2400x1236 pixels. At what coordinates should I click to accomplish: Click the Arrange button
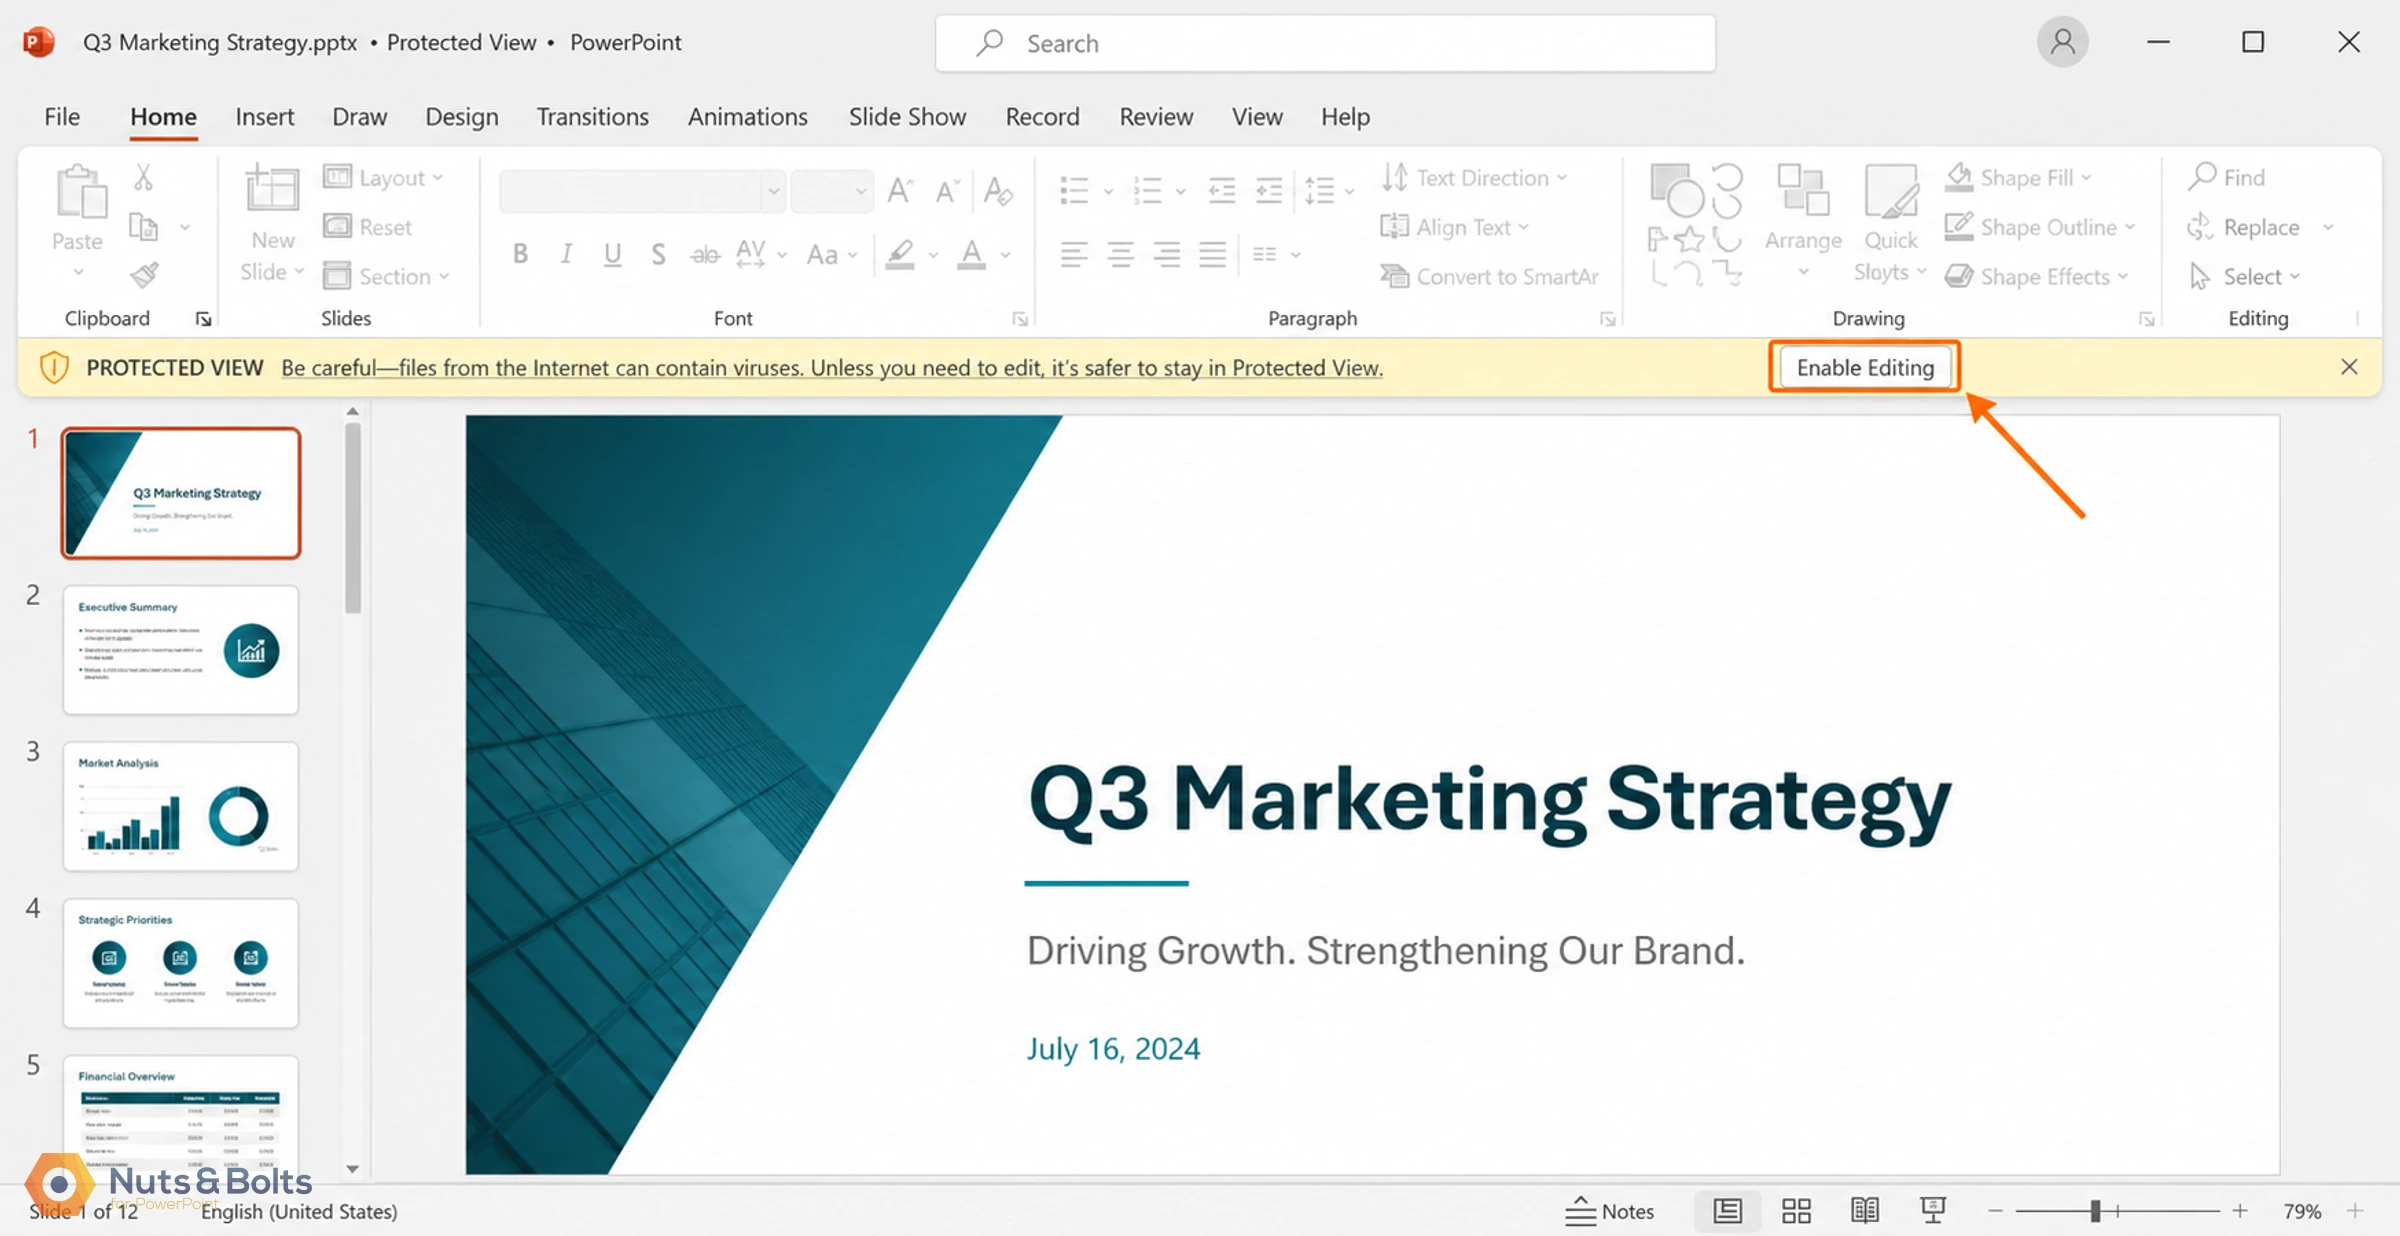[x=1803, y=222]
